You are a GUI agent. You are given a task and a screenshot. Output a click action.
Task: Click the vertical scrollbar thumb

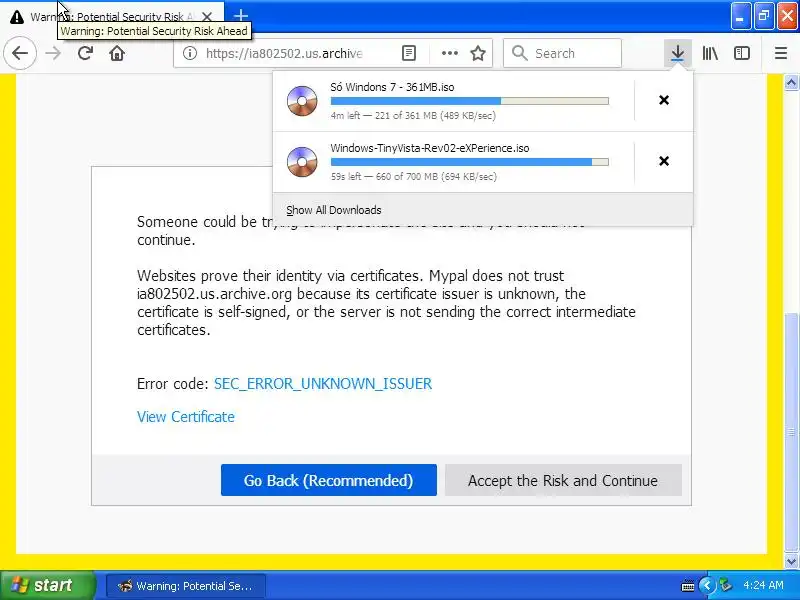pyautogui.click(x=791, y=432)
